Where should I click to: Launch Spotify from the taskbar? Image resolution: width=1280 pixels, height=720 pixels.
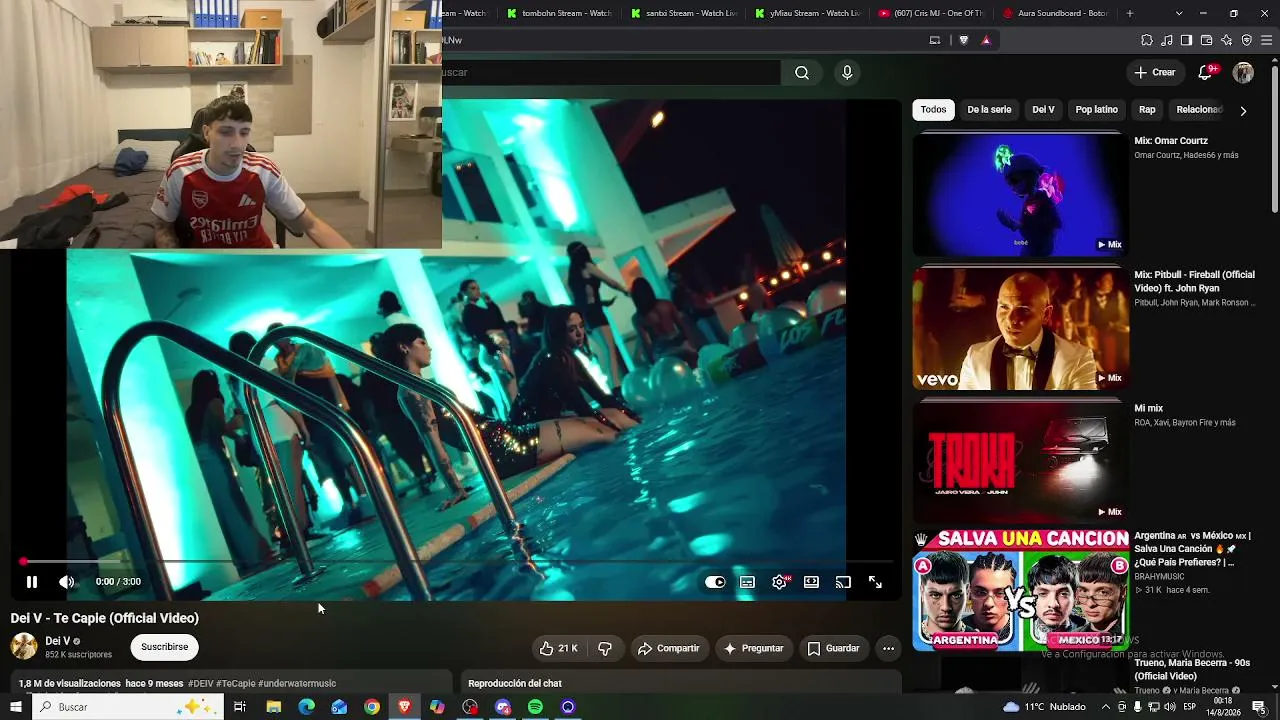535,707
